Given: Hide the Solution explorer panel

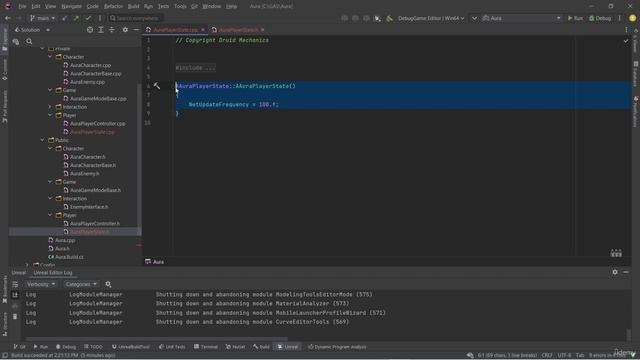Looking at the screenshot, I should [136, 30].
